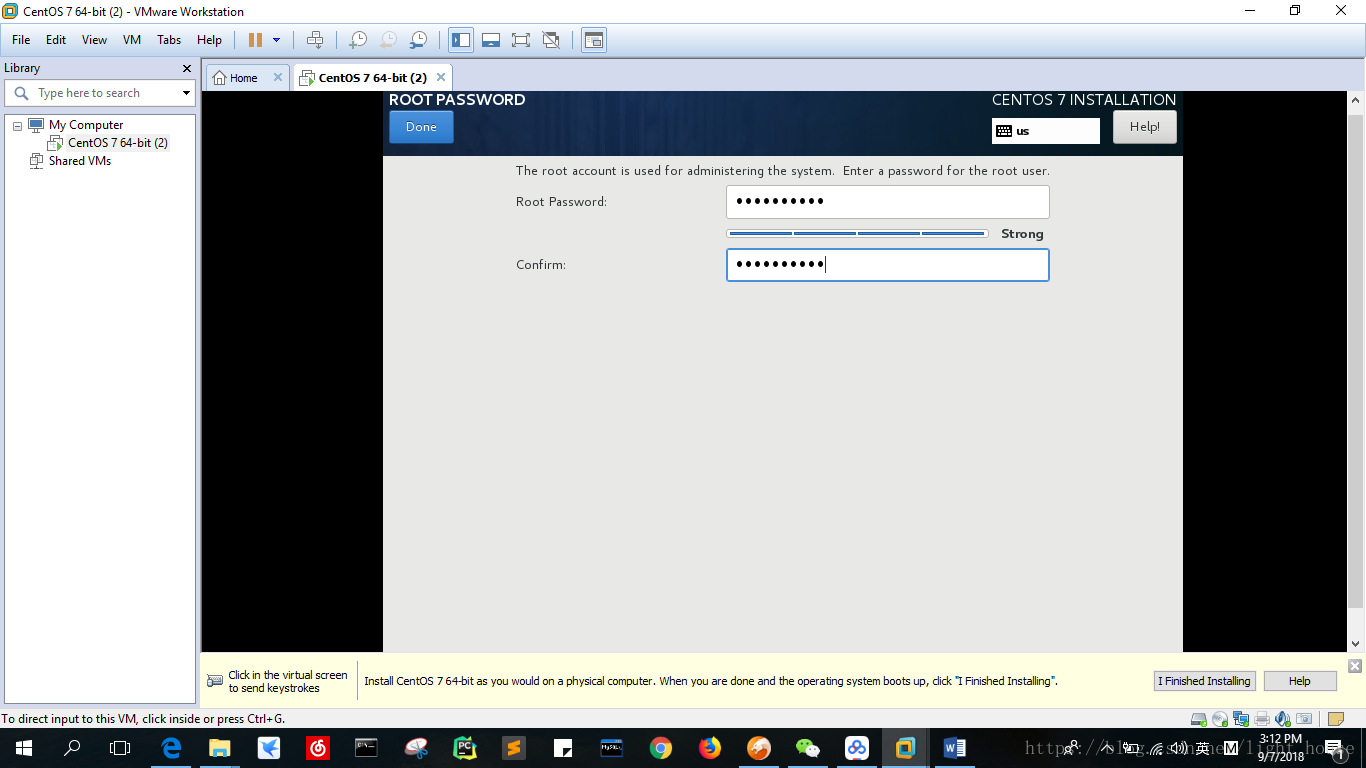Click the password strength bar
Viewport: 1366px width, 768px height.
[x=857, y=233]
